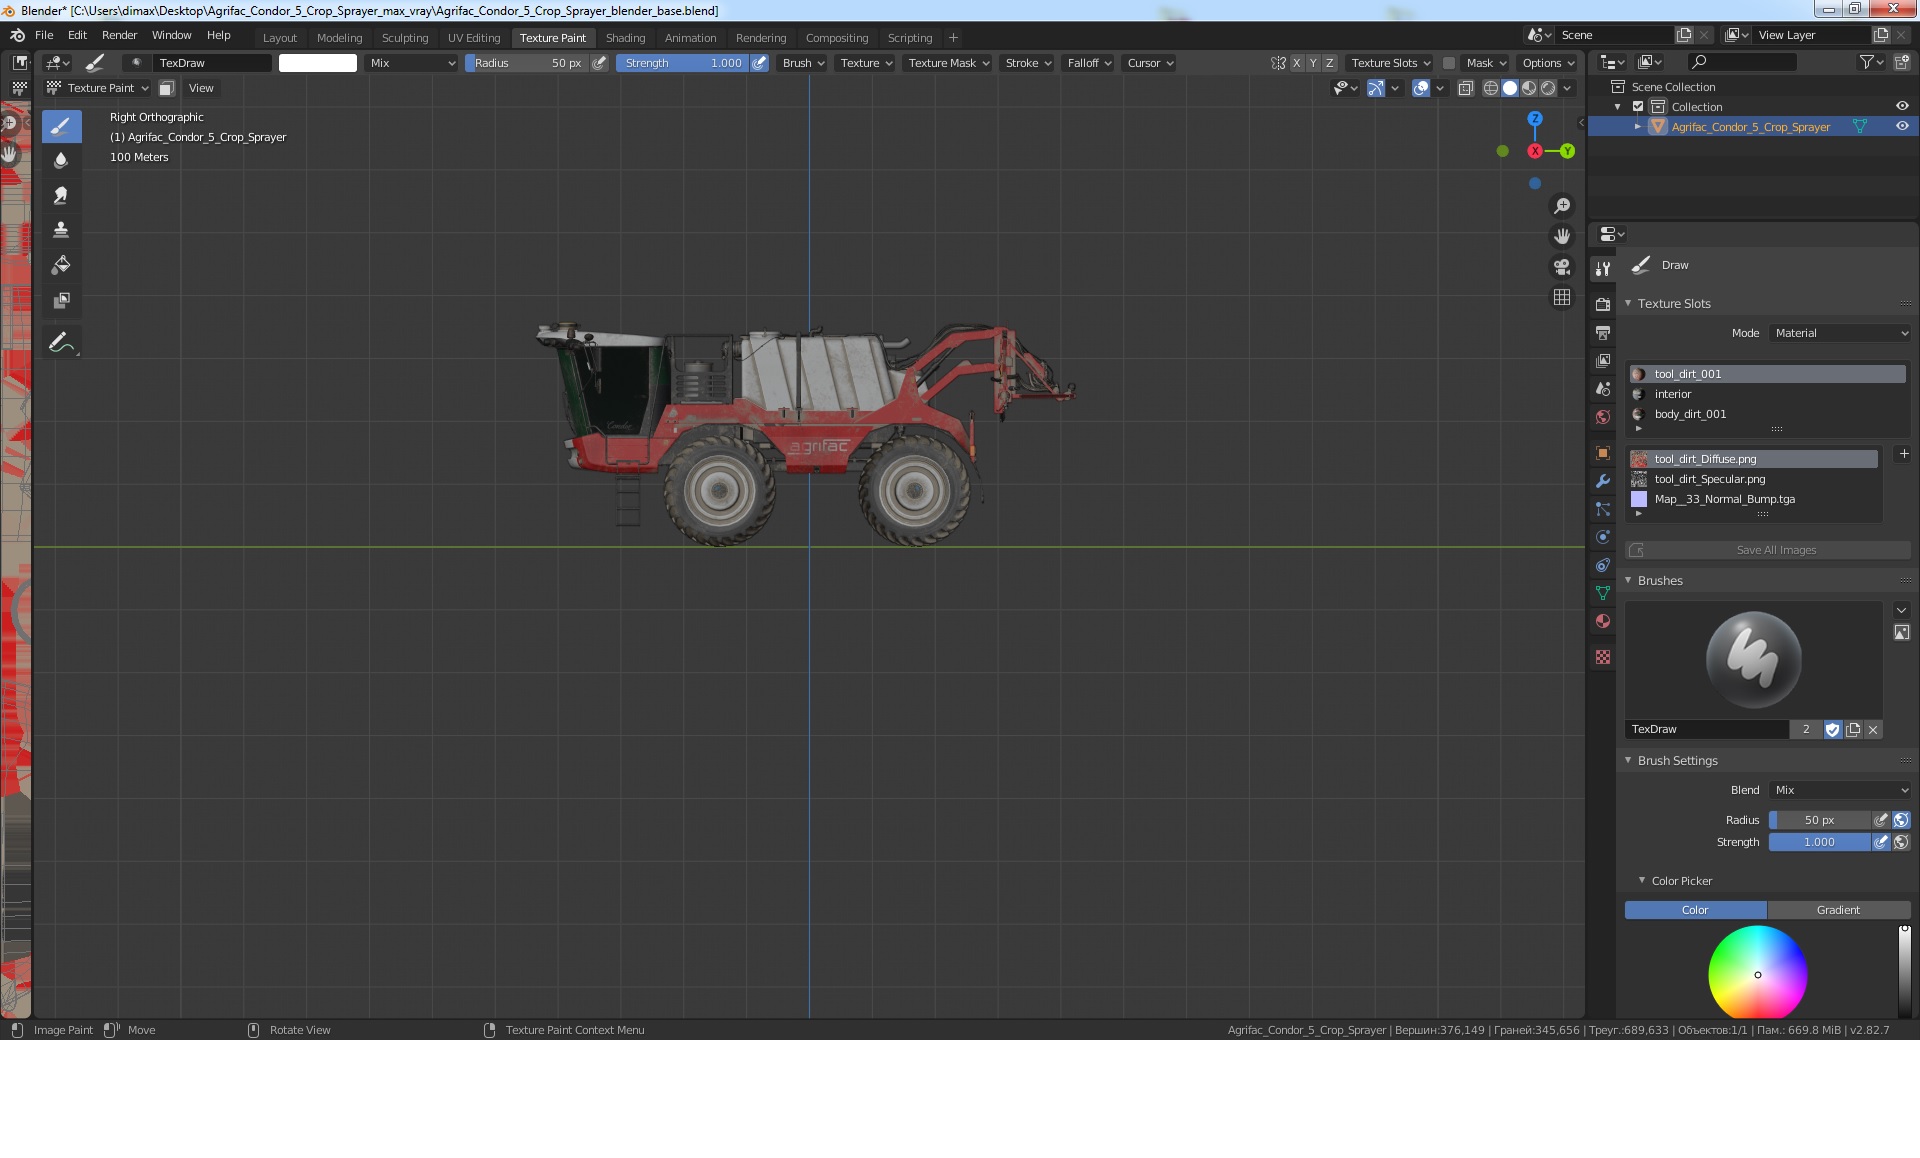Toggle radius pressure sensitivity in header

[599, 63]
